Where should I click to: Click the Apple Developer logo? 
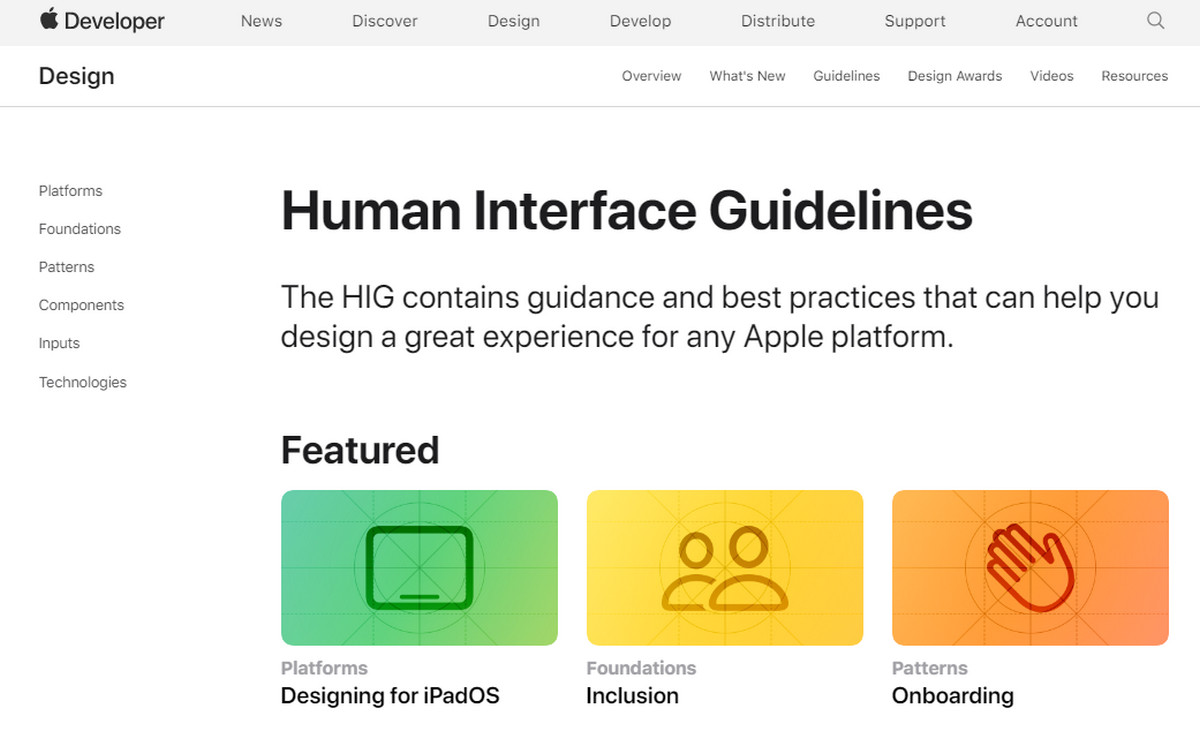102,20
